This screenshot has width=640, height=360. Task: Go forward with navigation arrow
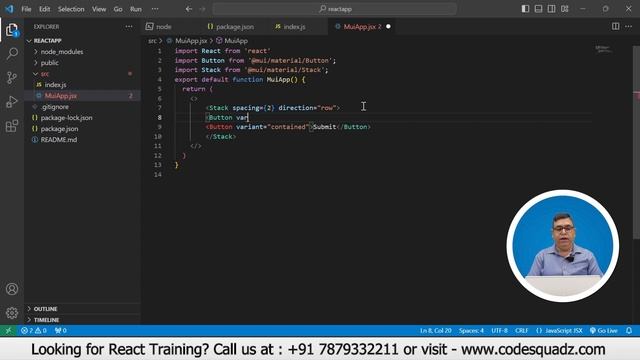pos(202,9)
